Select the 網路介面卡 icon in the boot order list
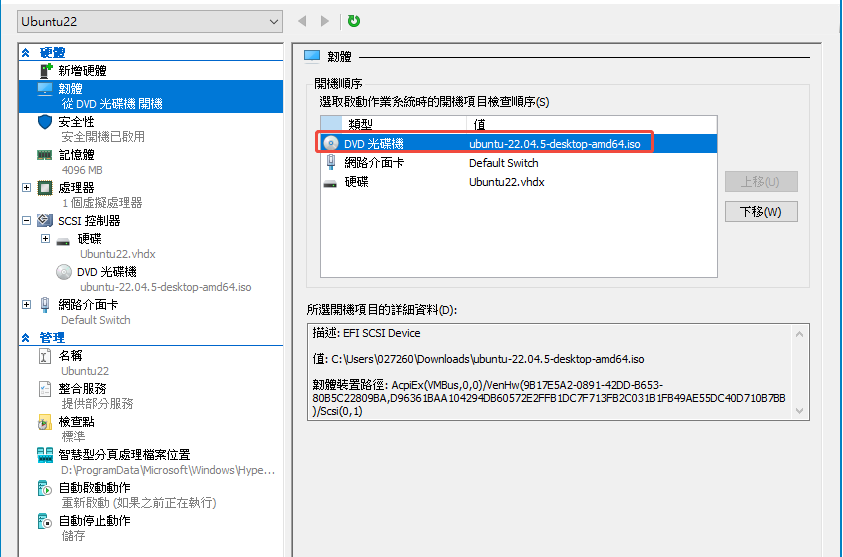The width and height of the screenshot is (843, 557). point(331,163)
